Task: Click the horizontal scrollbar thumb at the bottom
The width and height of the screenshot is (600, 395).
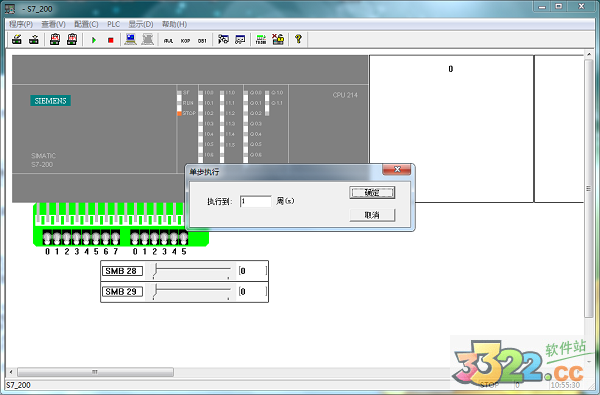Action: [95, 372]
